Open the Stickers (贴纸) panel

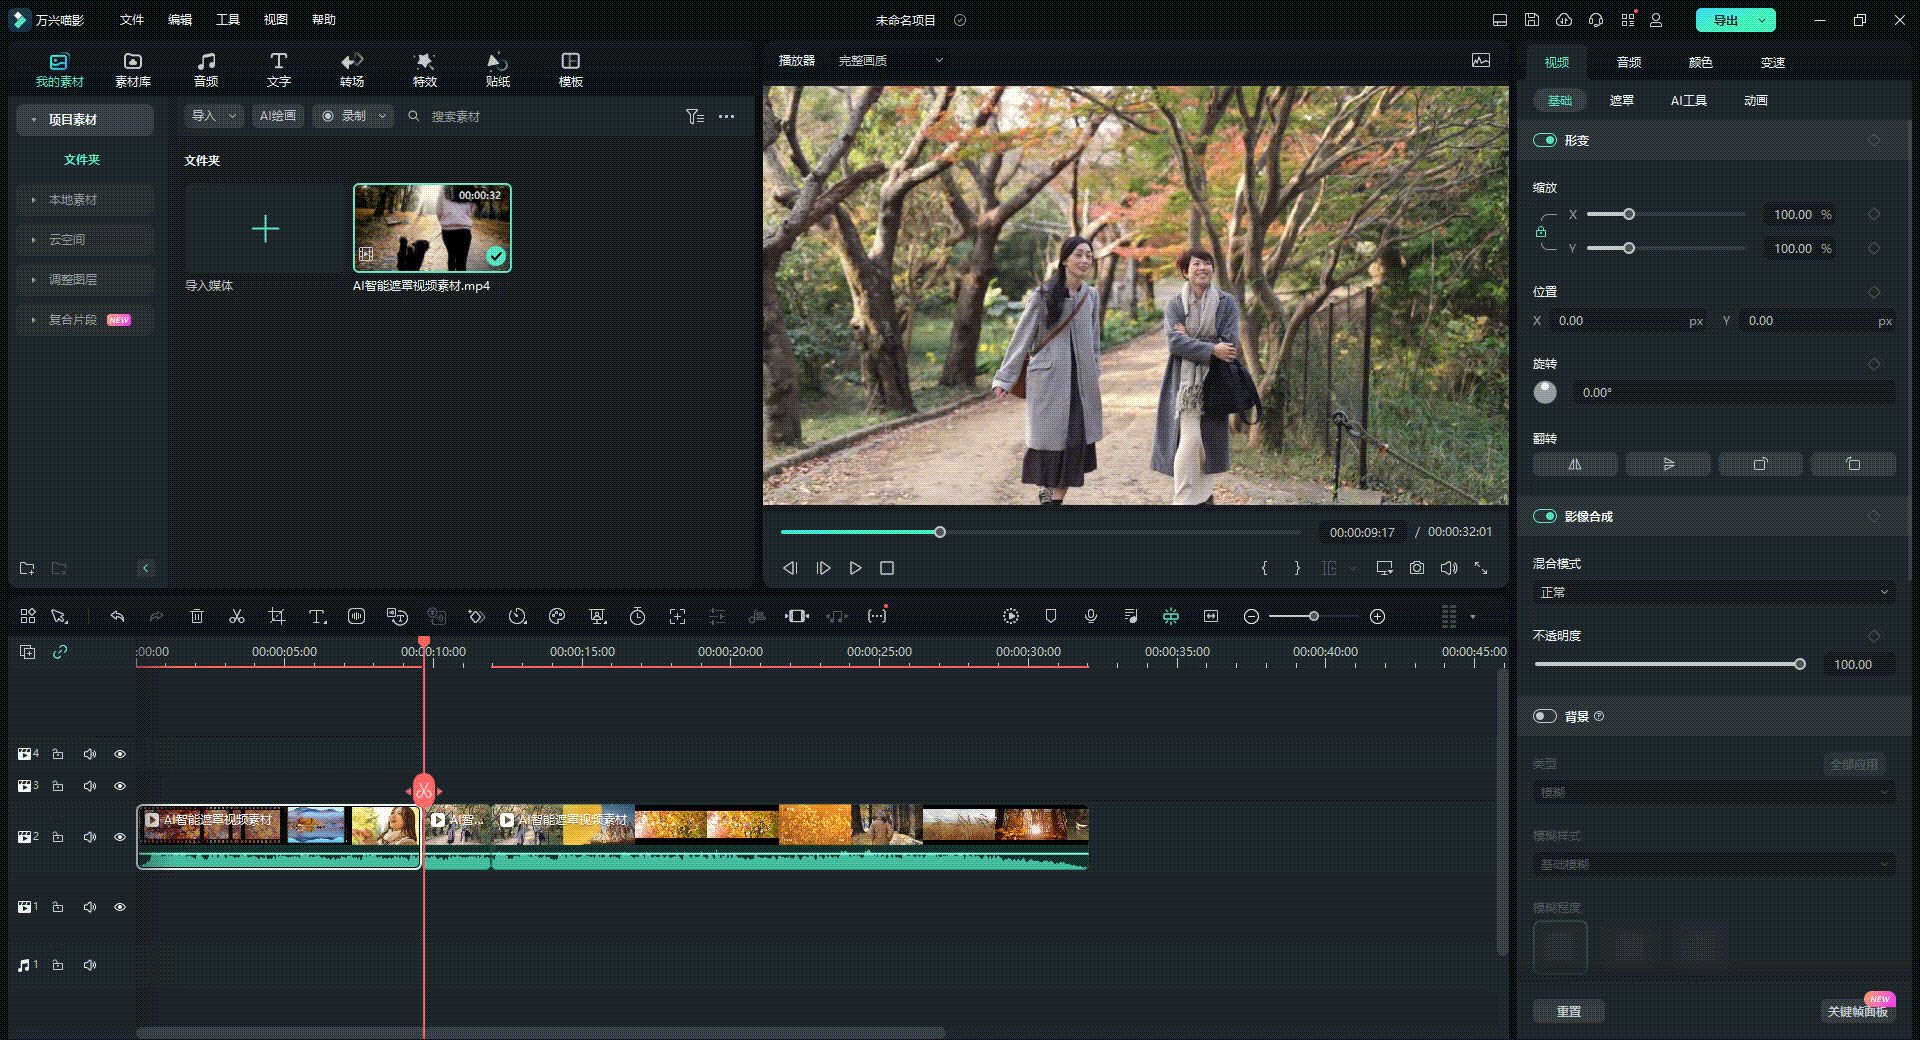tap(497, 70)
